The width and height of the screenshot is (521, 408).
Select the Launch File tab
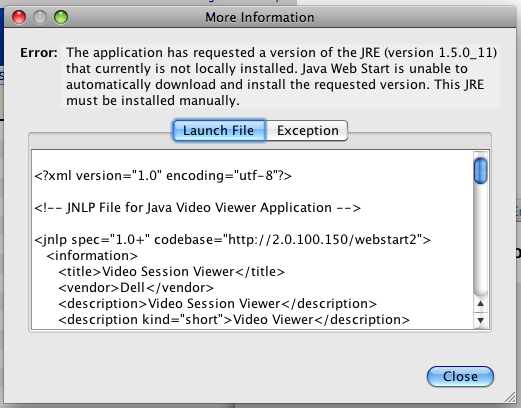pyautogui.click(x=219, y=130)
